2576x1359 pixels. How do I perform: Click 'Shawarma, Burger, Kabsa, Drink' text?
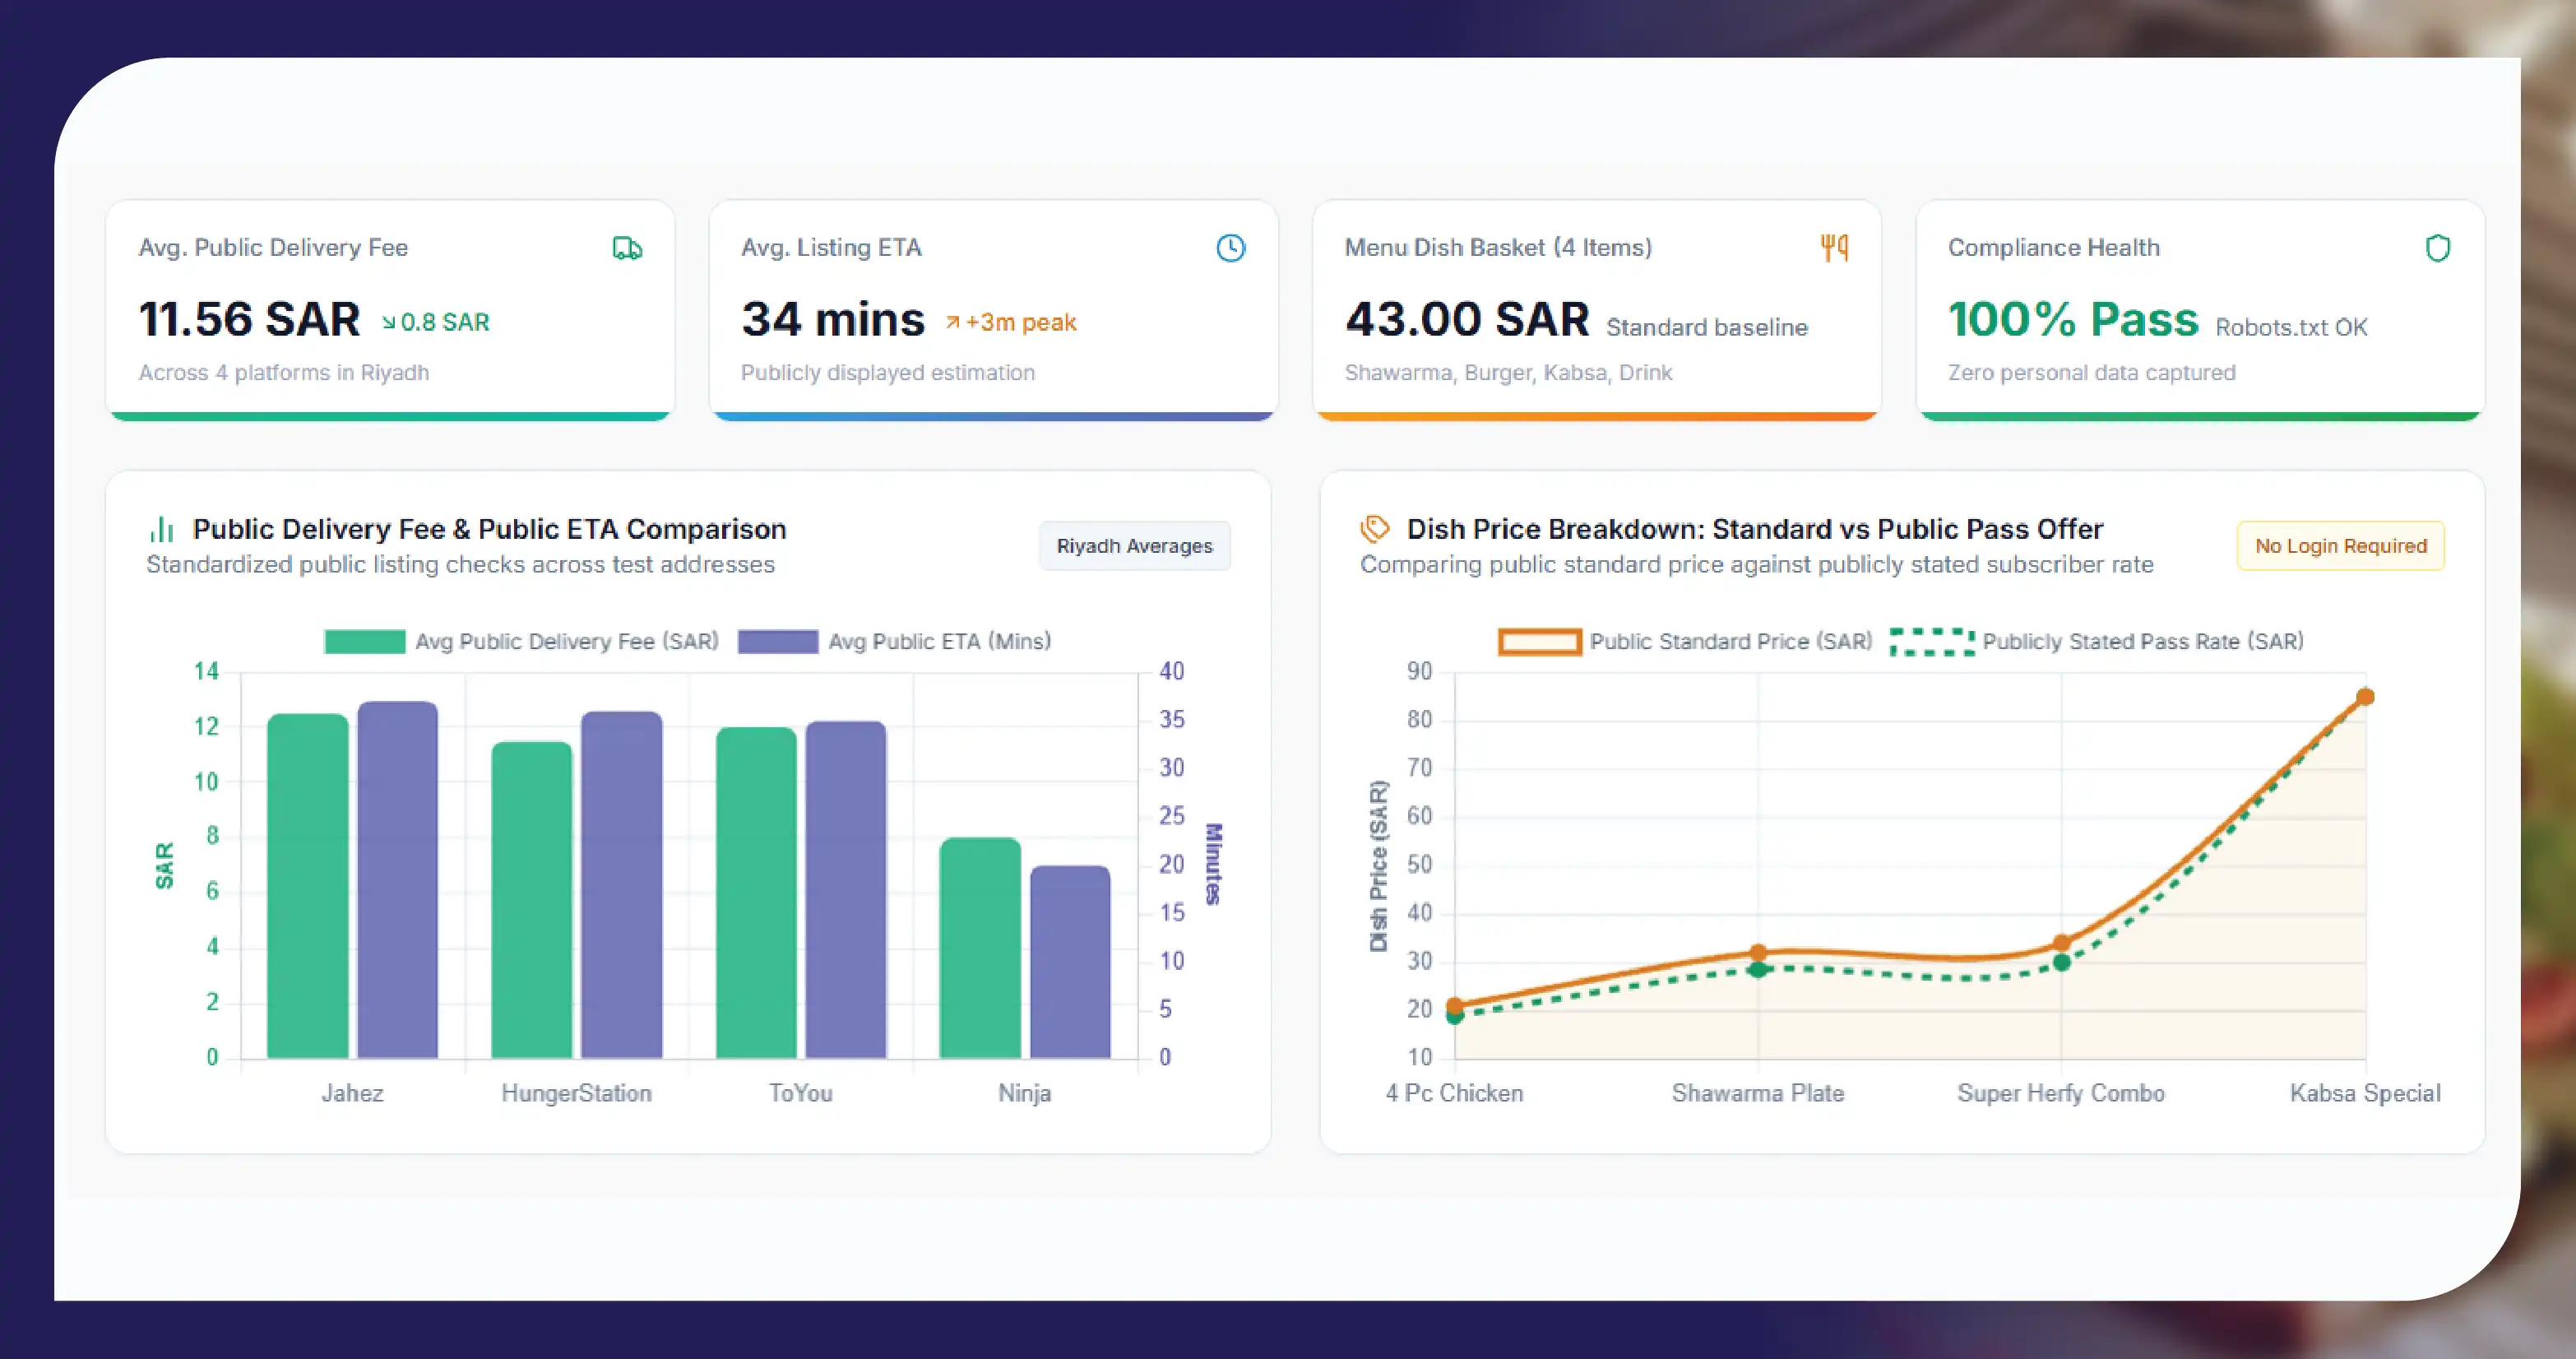1508,372
